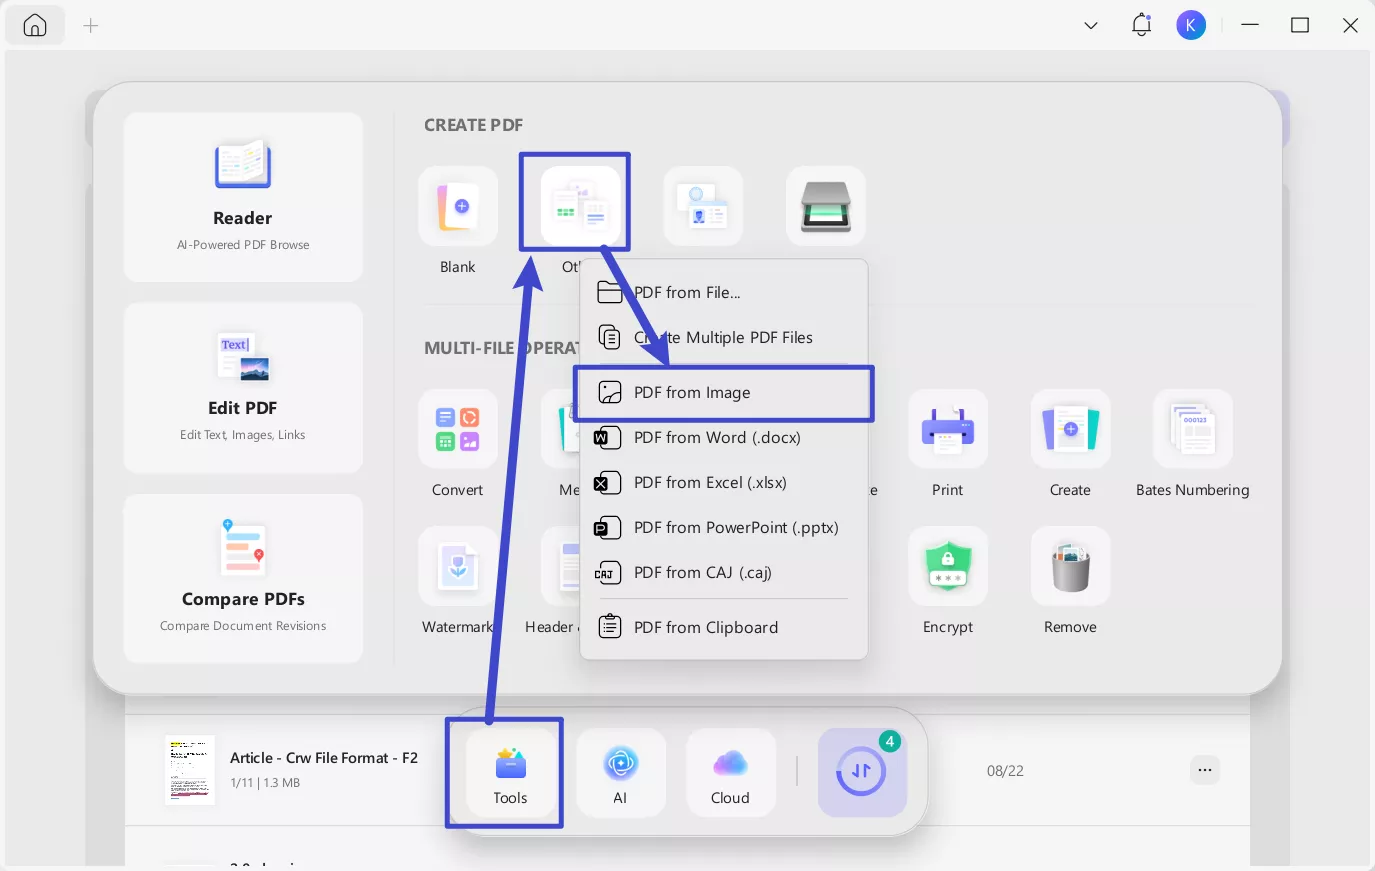Choose PDF from CAJ (.caj)

701,572
